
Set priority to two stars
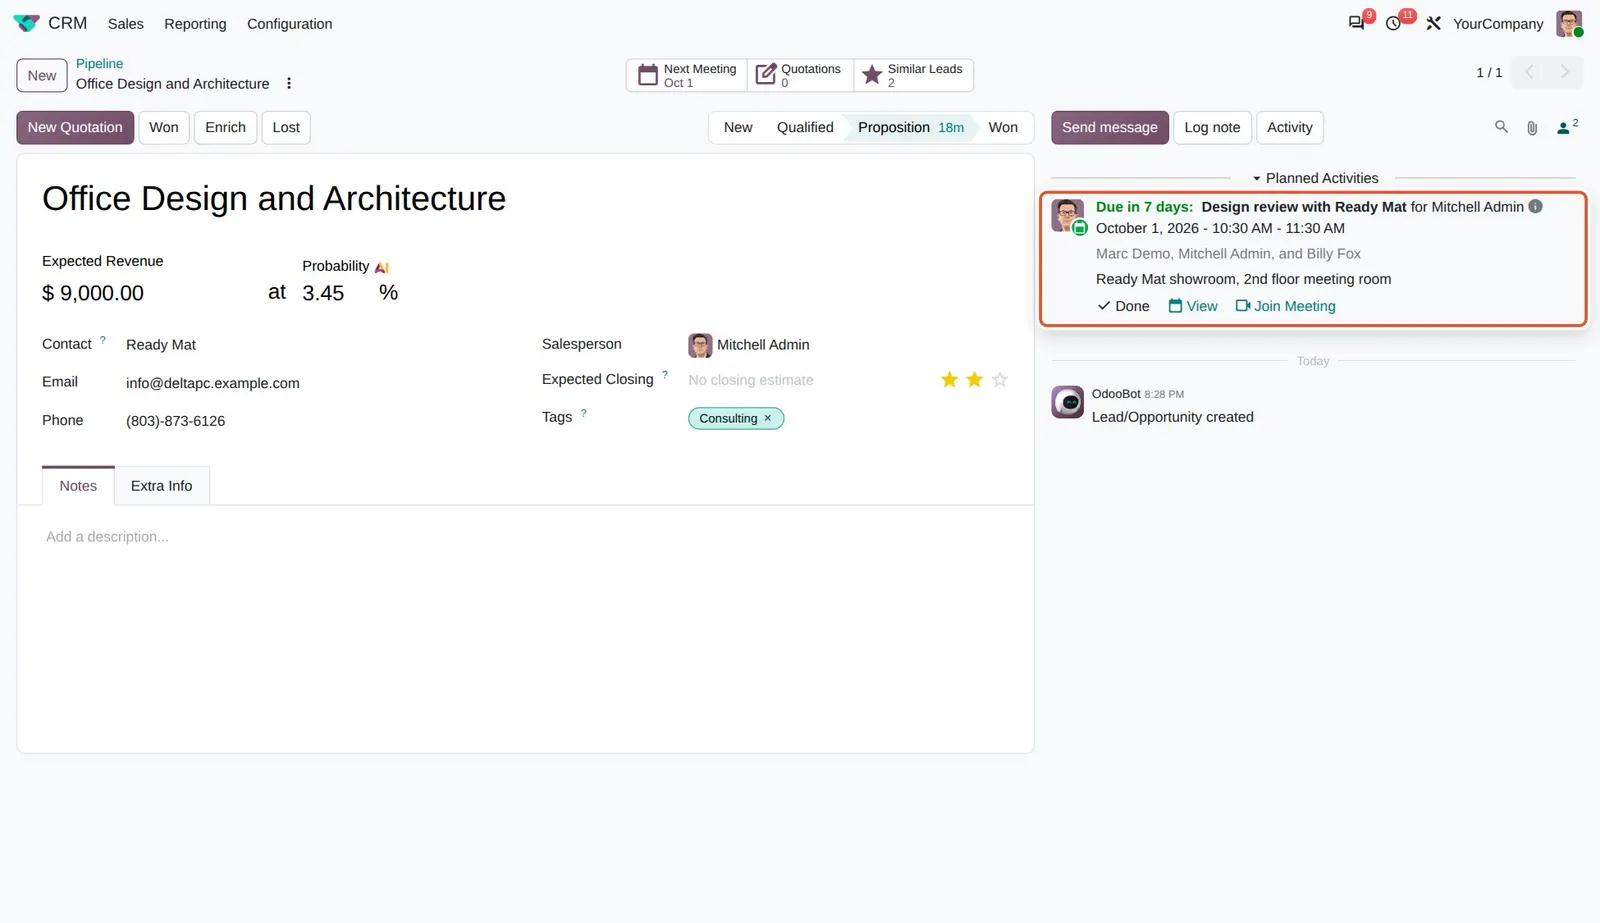click(x=974, y=380)
